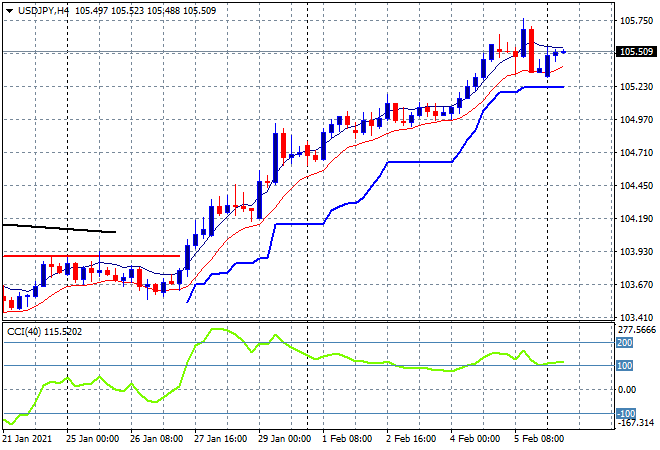The image size is (660, 450).
Task: Click the 104.970 price axis label
Action: point(636,120)
